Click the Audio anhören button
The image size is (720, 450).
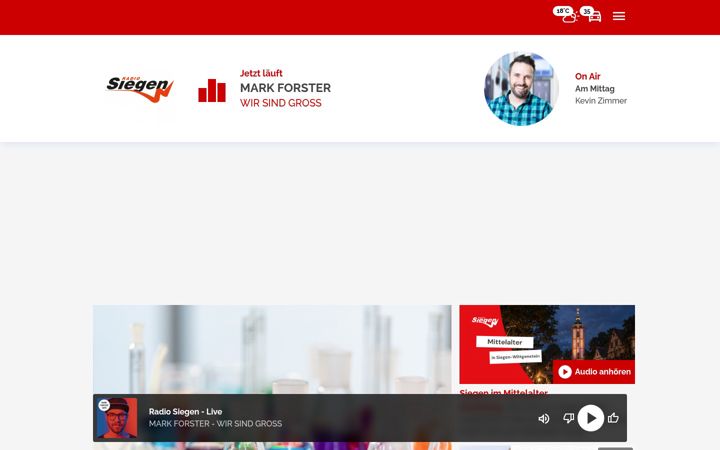[594, 371]
